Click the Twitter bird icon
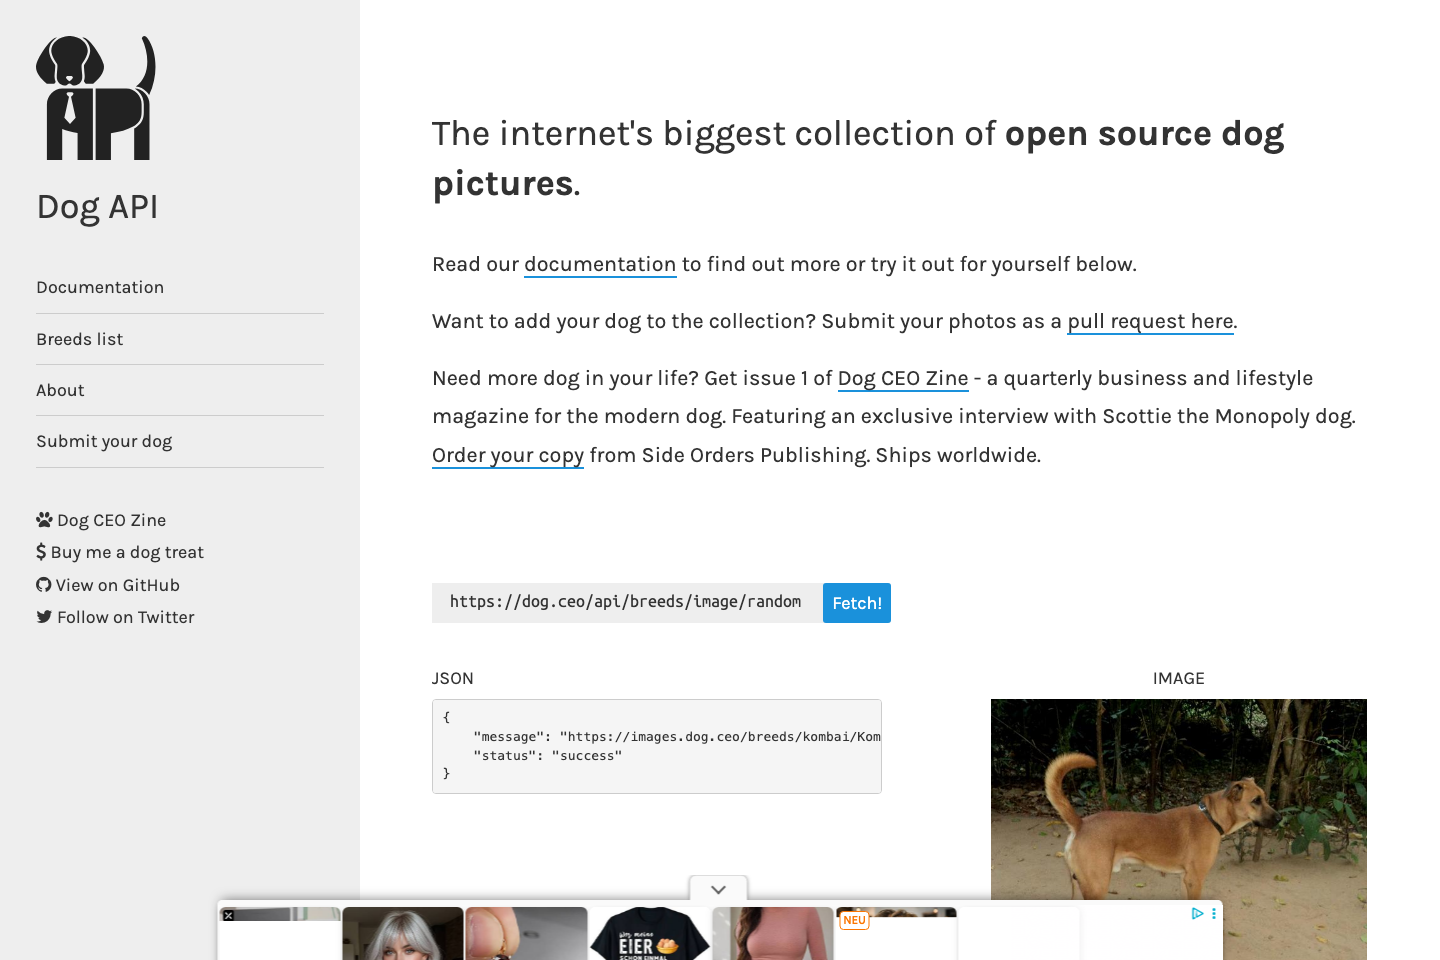1440x960 pixels. click(43, 617)
